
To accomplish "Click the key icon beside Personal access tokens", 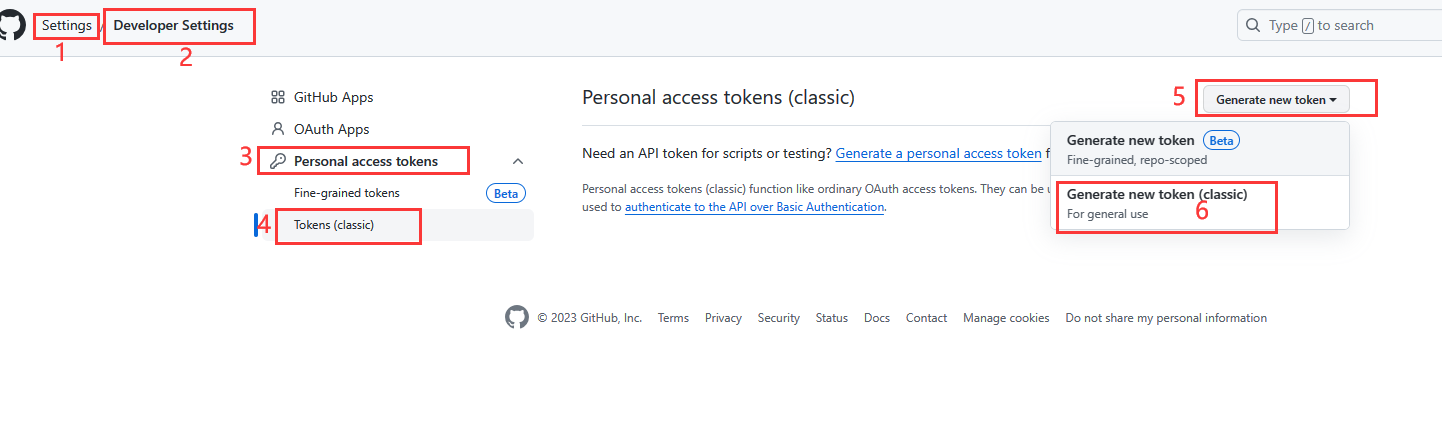I will tap(278, 161).
